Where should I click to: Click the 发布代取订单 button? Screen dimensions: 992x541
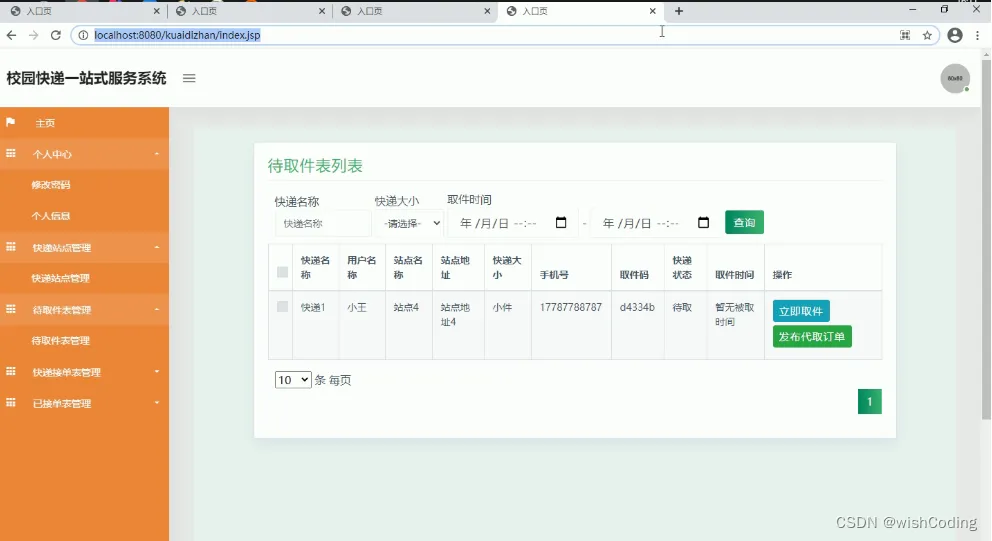tap(812, 337)
